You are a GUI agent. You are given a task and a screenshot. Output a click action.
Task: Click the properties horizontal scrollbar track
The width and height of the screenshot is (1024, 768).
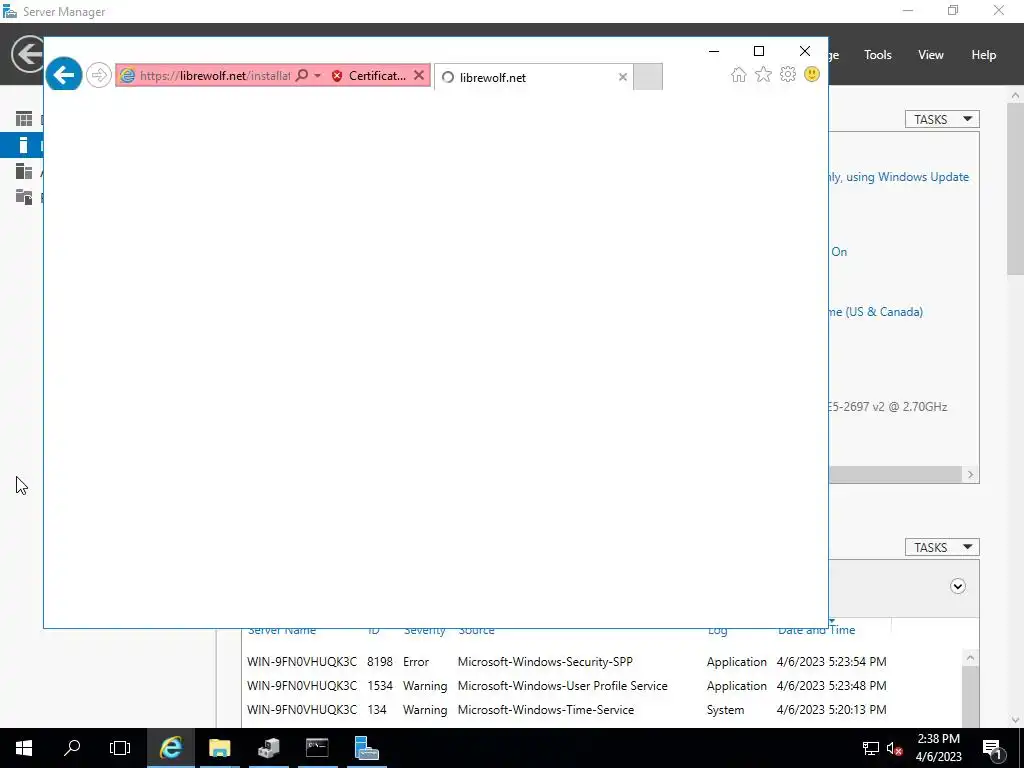coord(895,475)
